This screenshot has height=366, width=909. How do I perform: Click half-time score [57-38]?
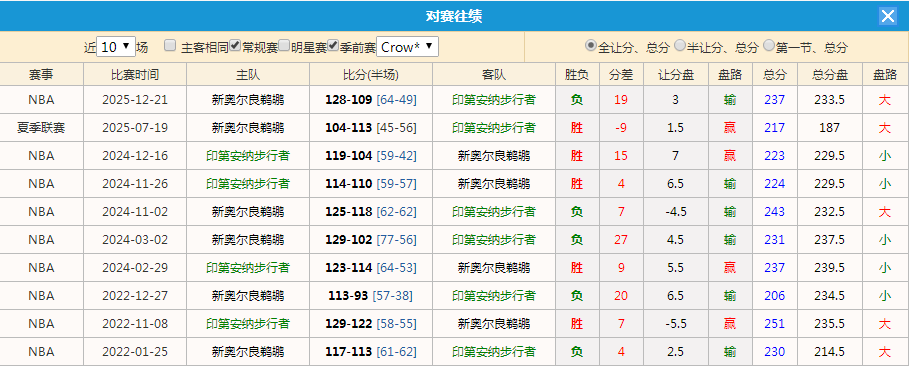pyautogui.click(x=392, y=296)
